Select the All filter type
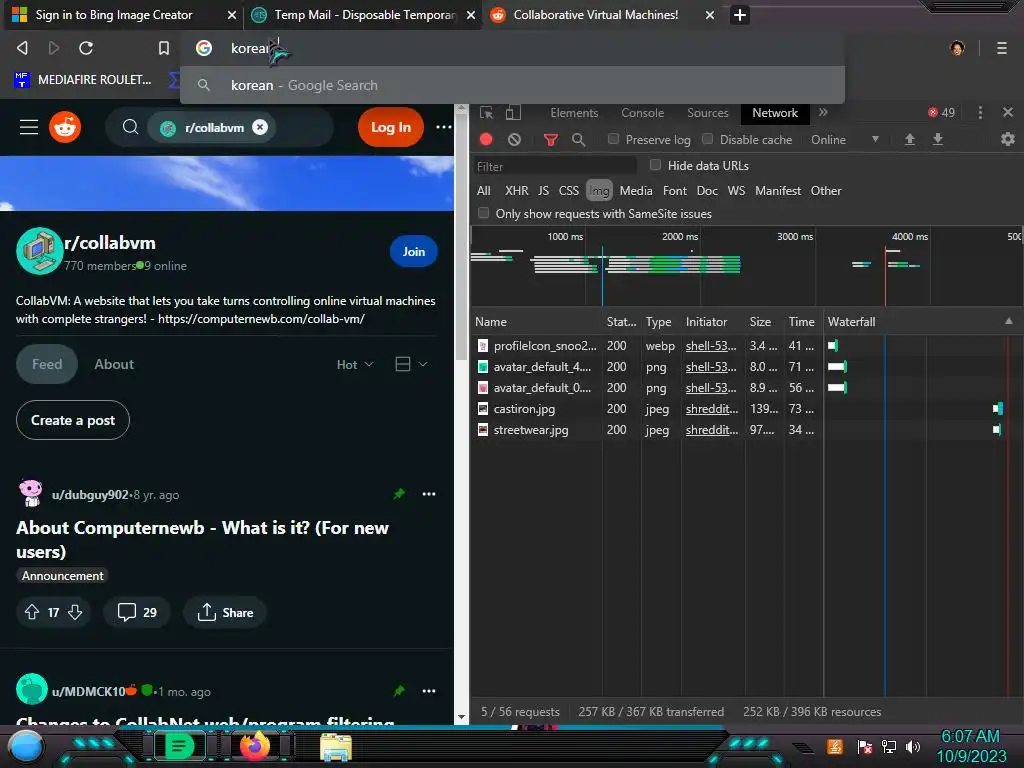This screenshot has width=1024, height=768. tap(483, 191)
